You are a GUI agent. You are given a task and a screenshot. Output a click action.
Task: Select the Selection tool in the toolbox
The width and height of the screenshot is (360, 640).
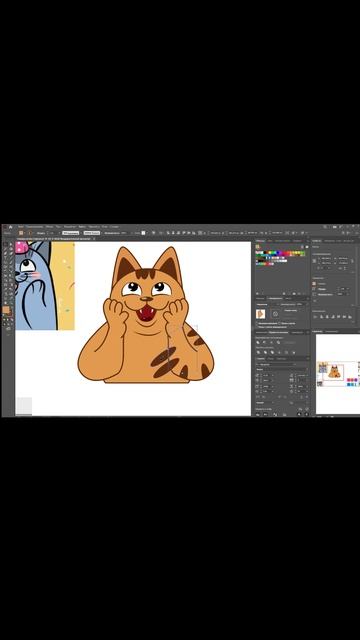(x=5, y=244)
